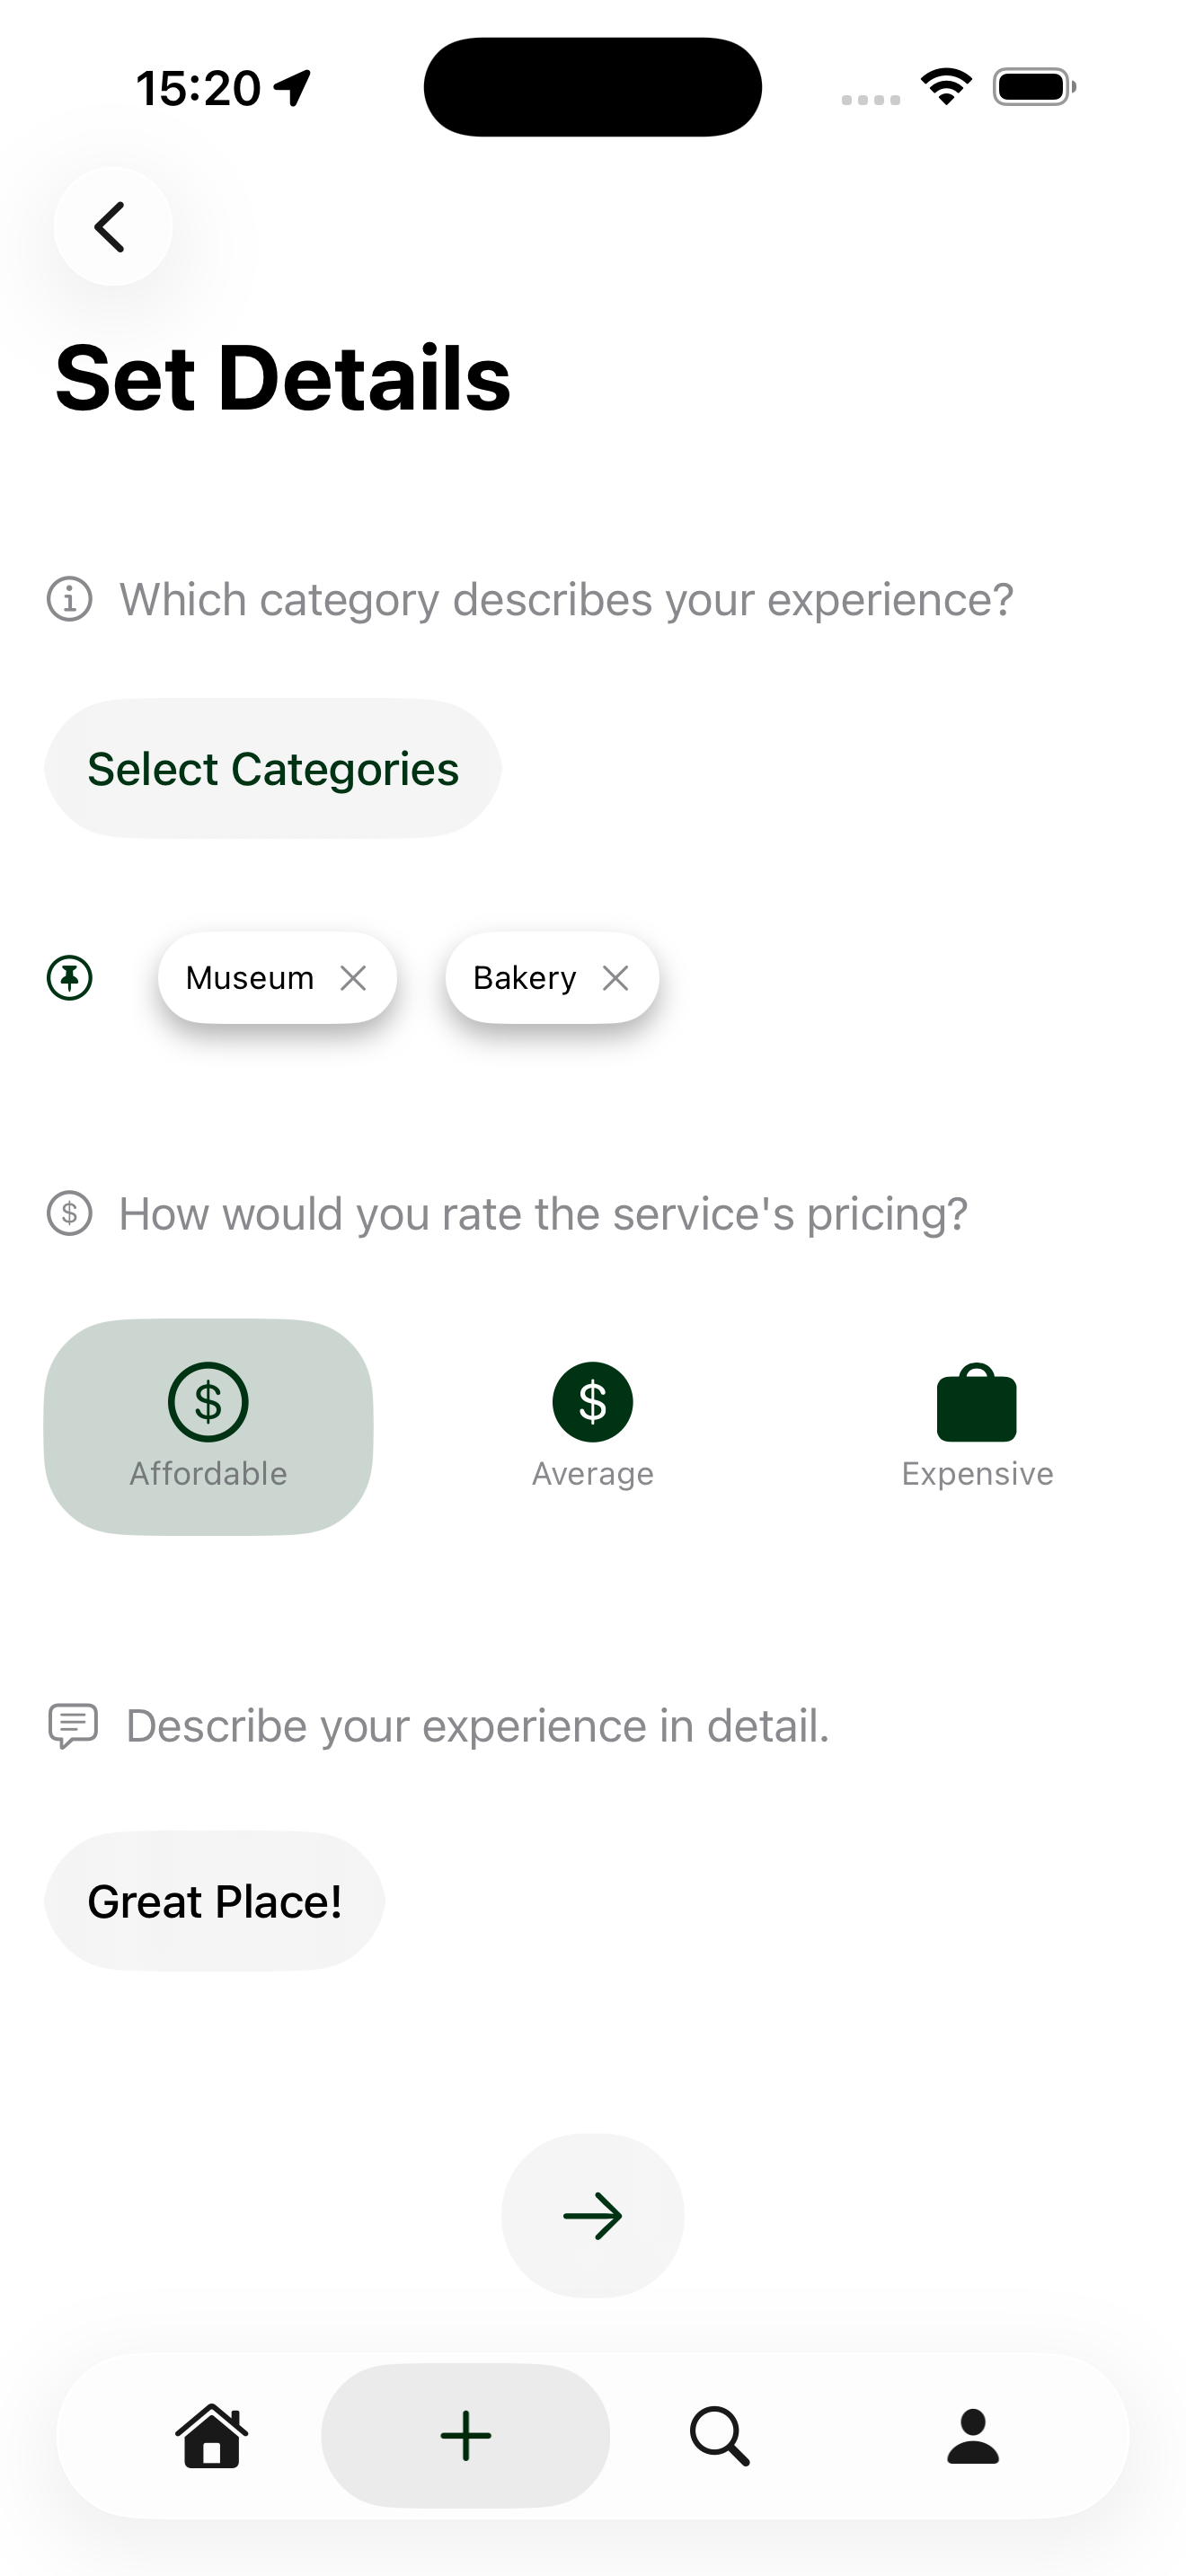Viewport: 1186px width, 2576px height.
Task: Choose the Expensive pricing option
Action: 976,1427
